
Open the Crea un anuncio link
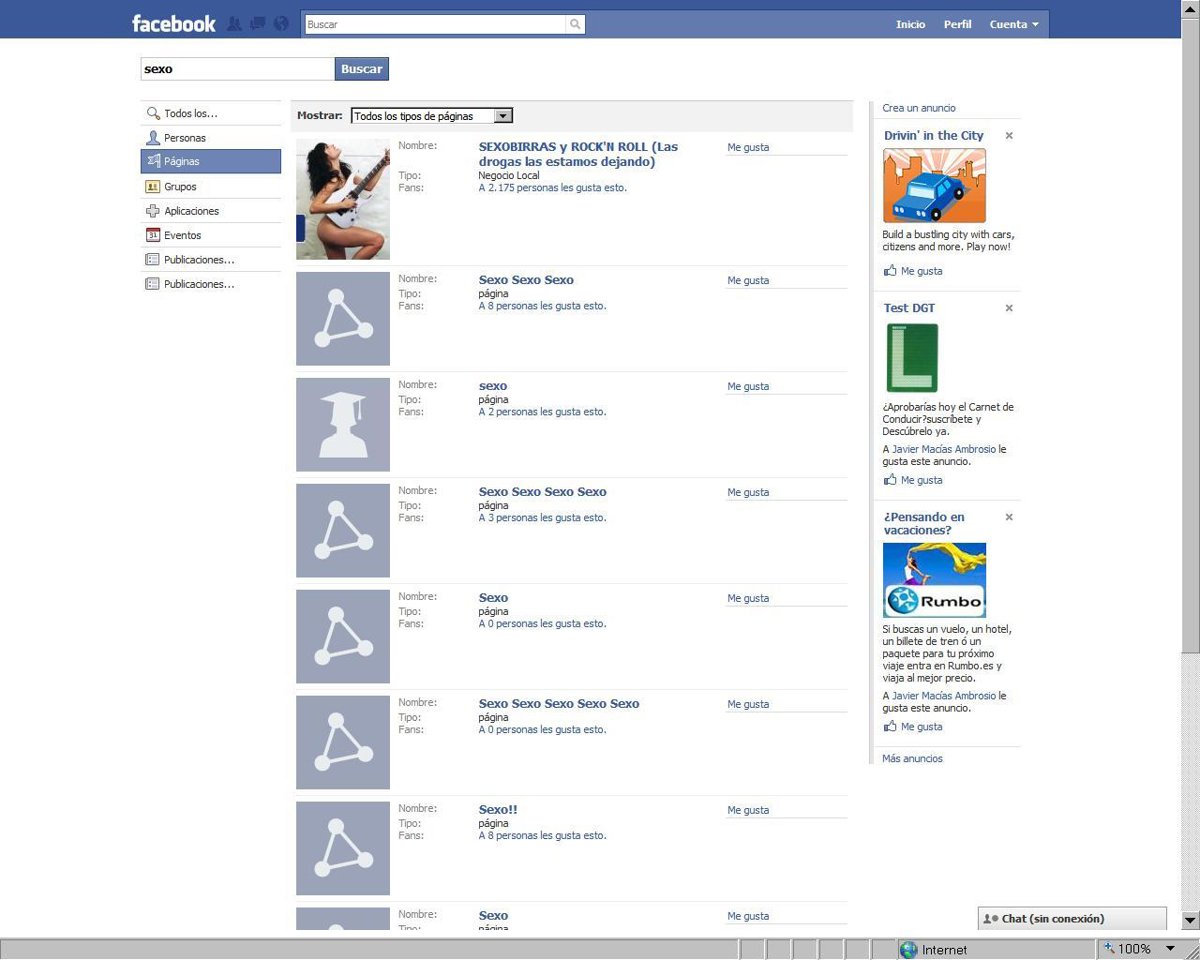click(919, 108)
